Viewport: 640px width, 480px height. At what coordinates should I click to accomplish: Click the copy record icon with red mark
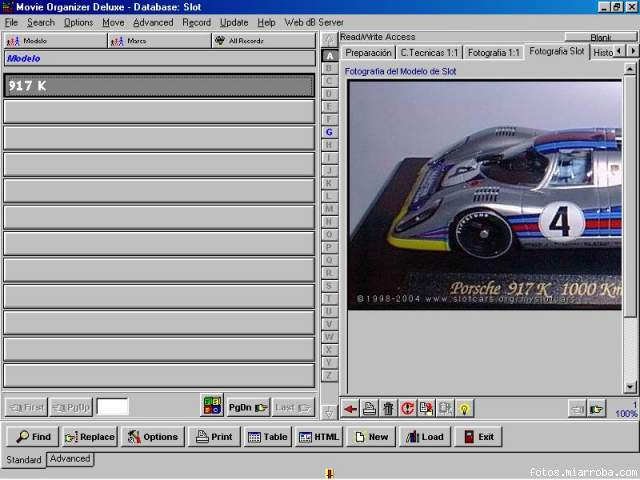coord(426,408)
